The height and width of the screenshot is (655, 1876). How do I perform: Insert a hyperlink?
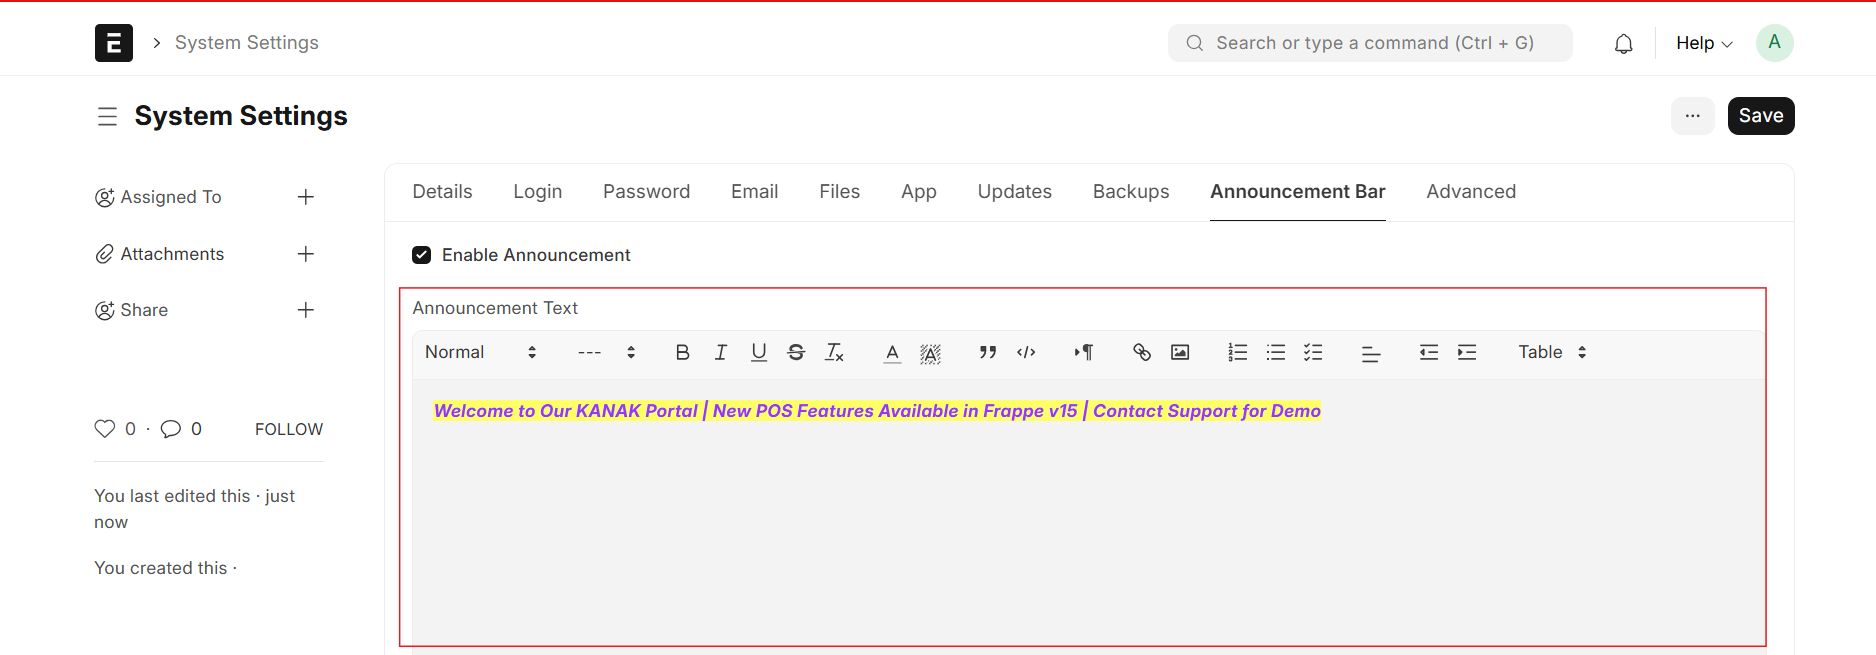pos(1142,352)
